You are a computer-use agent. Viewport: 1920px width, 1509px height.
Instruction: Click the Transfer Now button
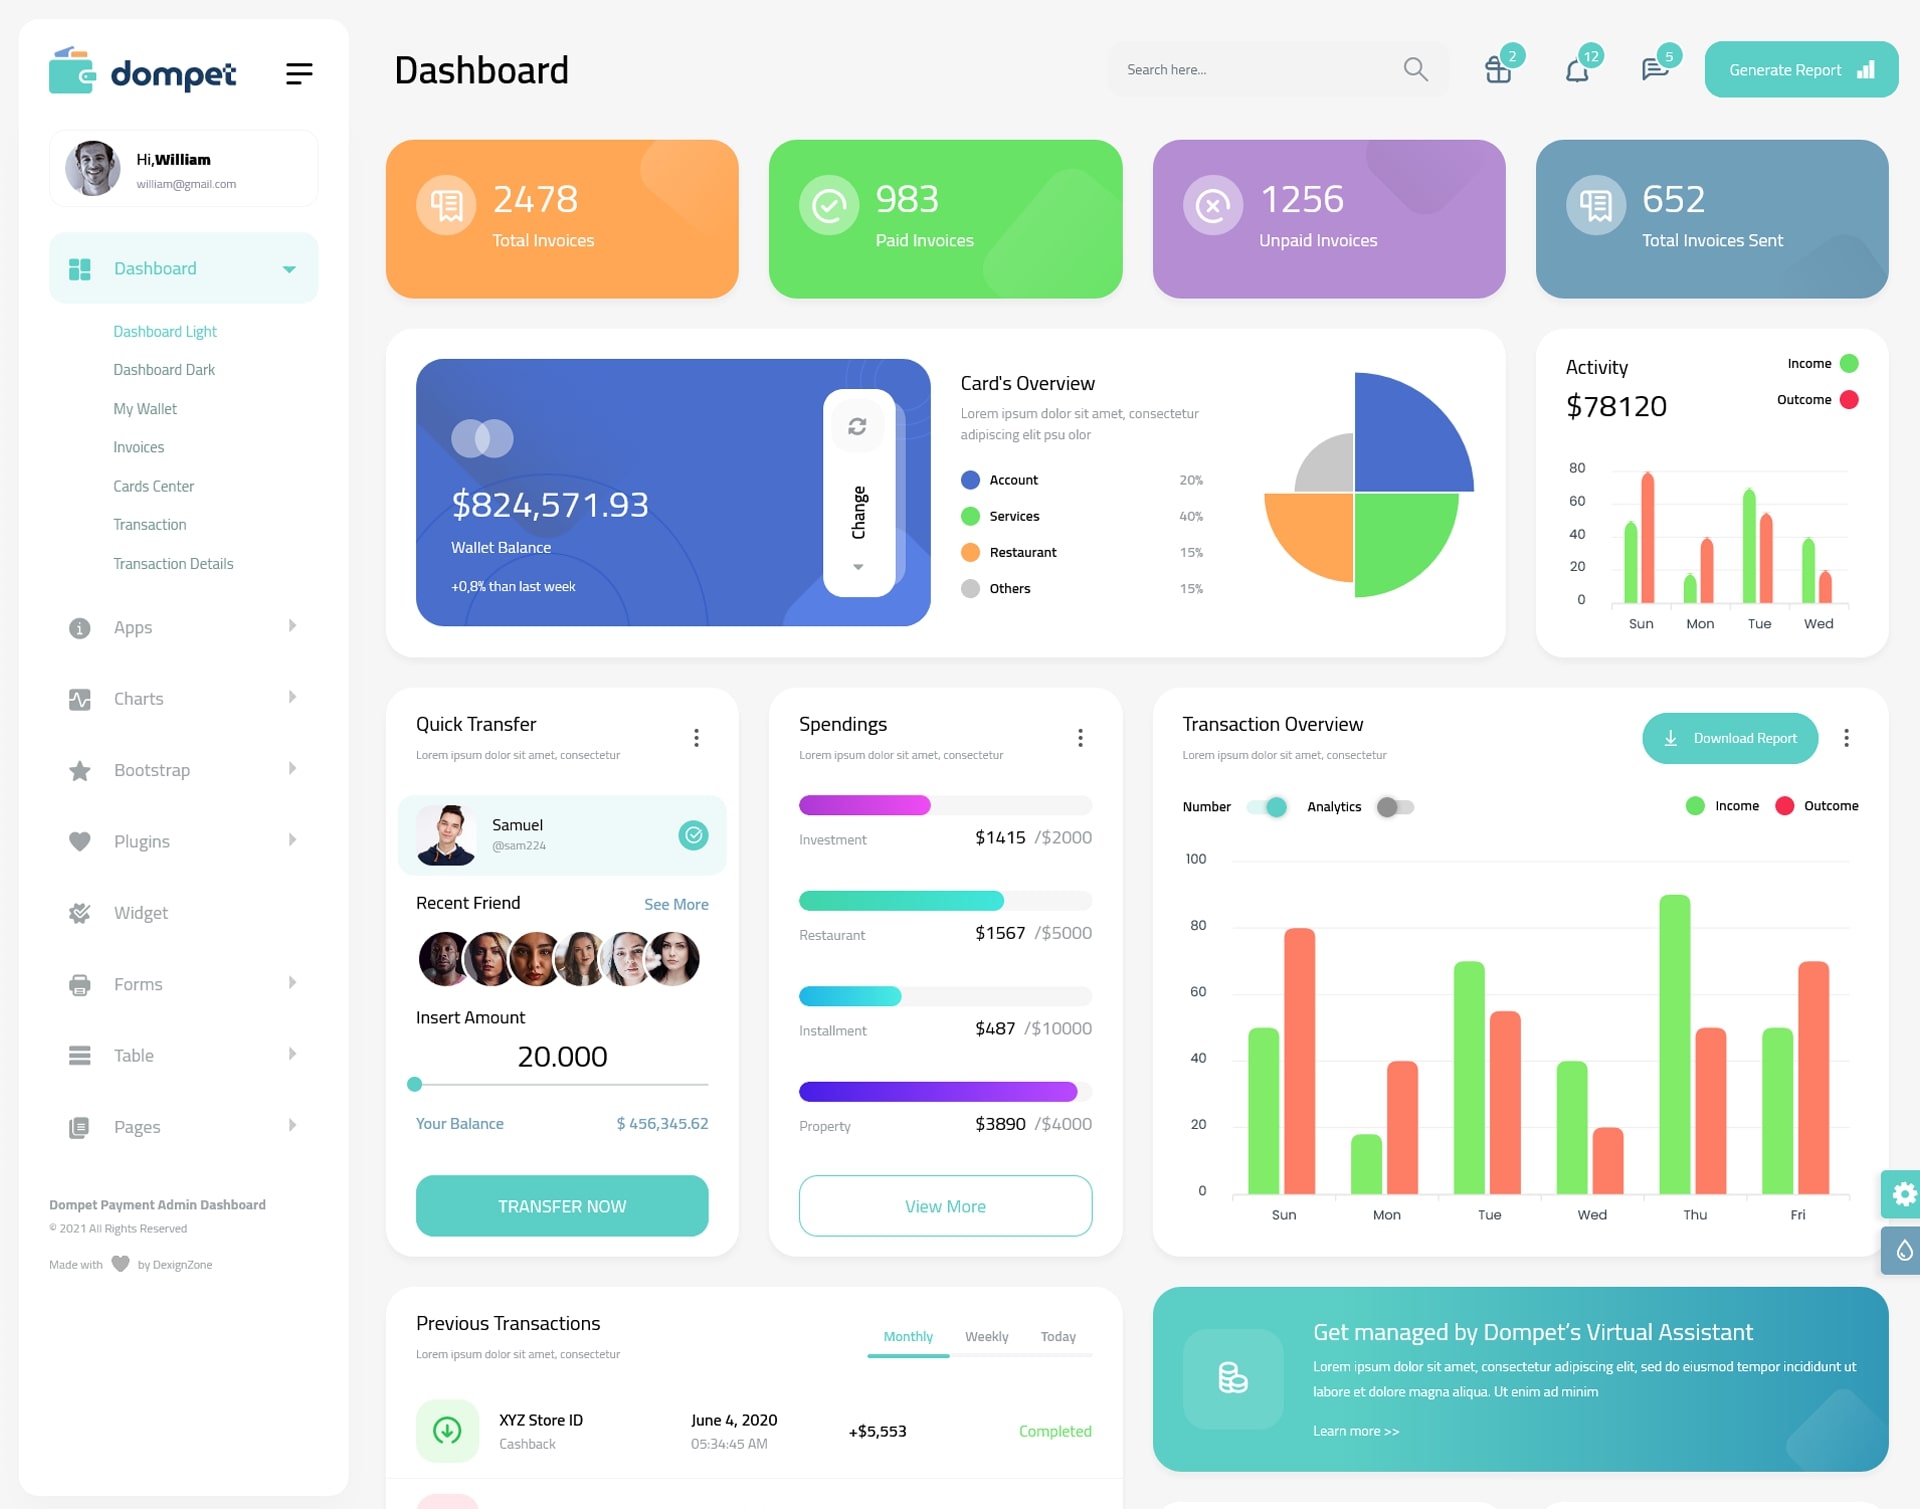point(563,1205)
